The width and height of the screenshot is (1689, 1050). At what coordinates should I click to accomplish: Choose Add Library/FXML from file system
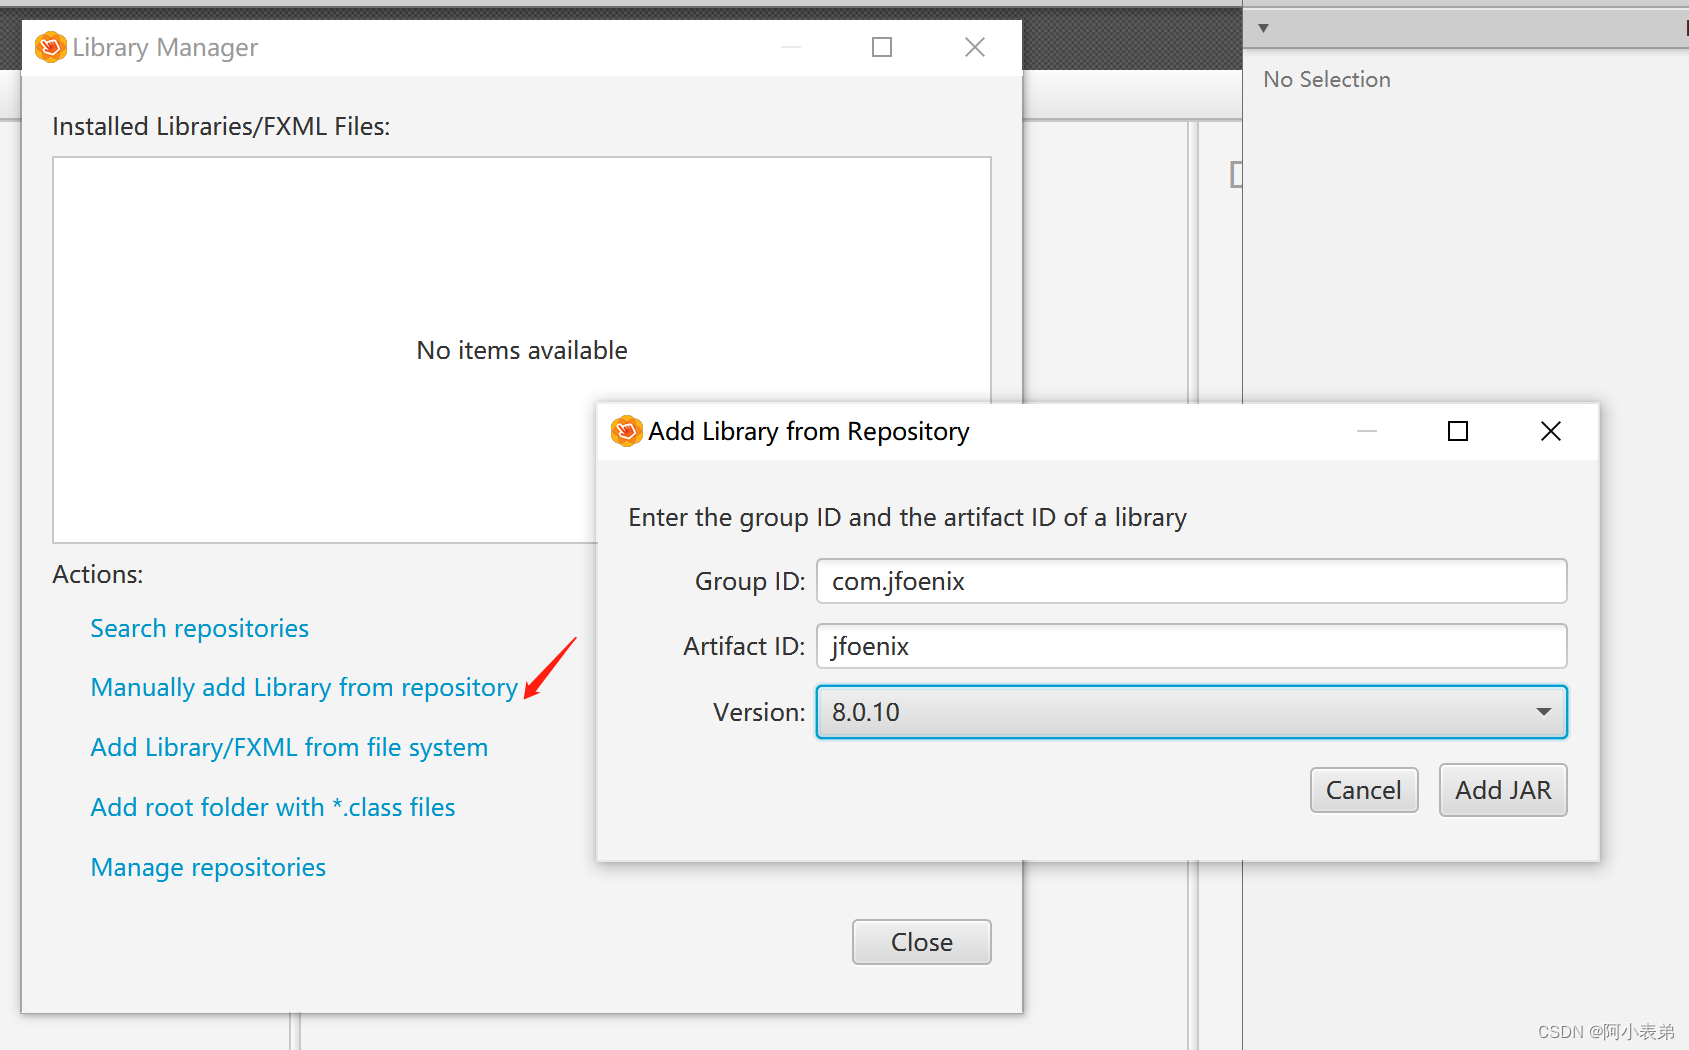point(289,747)
